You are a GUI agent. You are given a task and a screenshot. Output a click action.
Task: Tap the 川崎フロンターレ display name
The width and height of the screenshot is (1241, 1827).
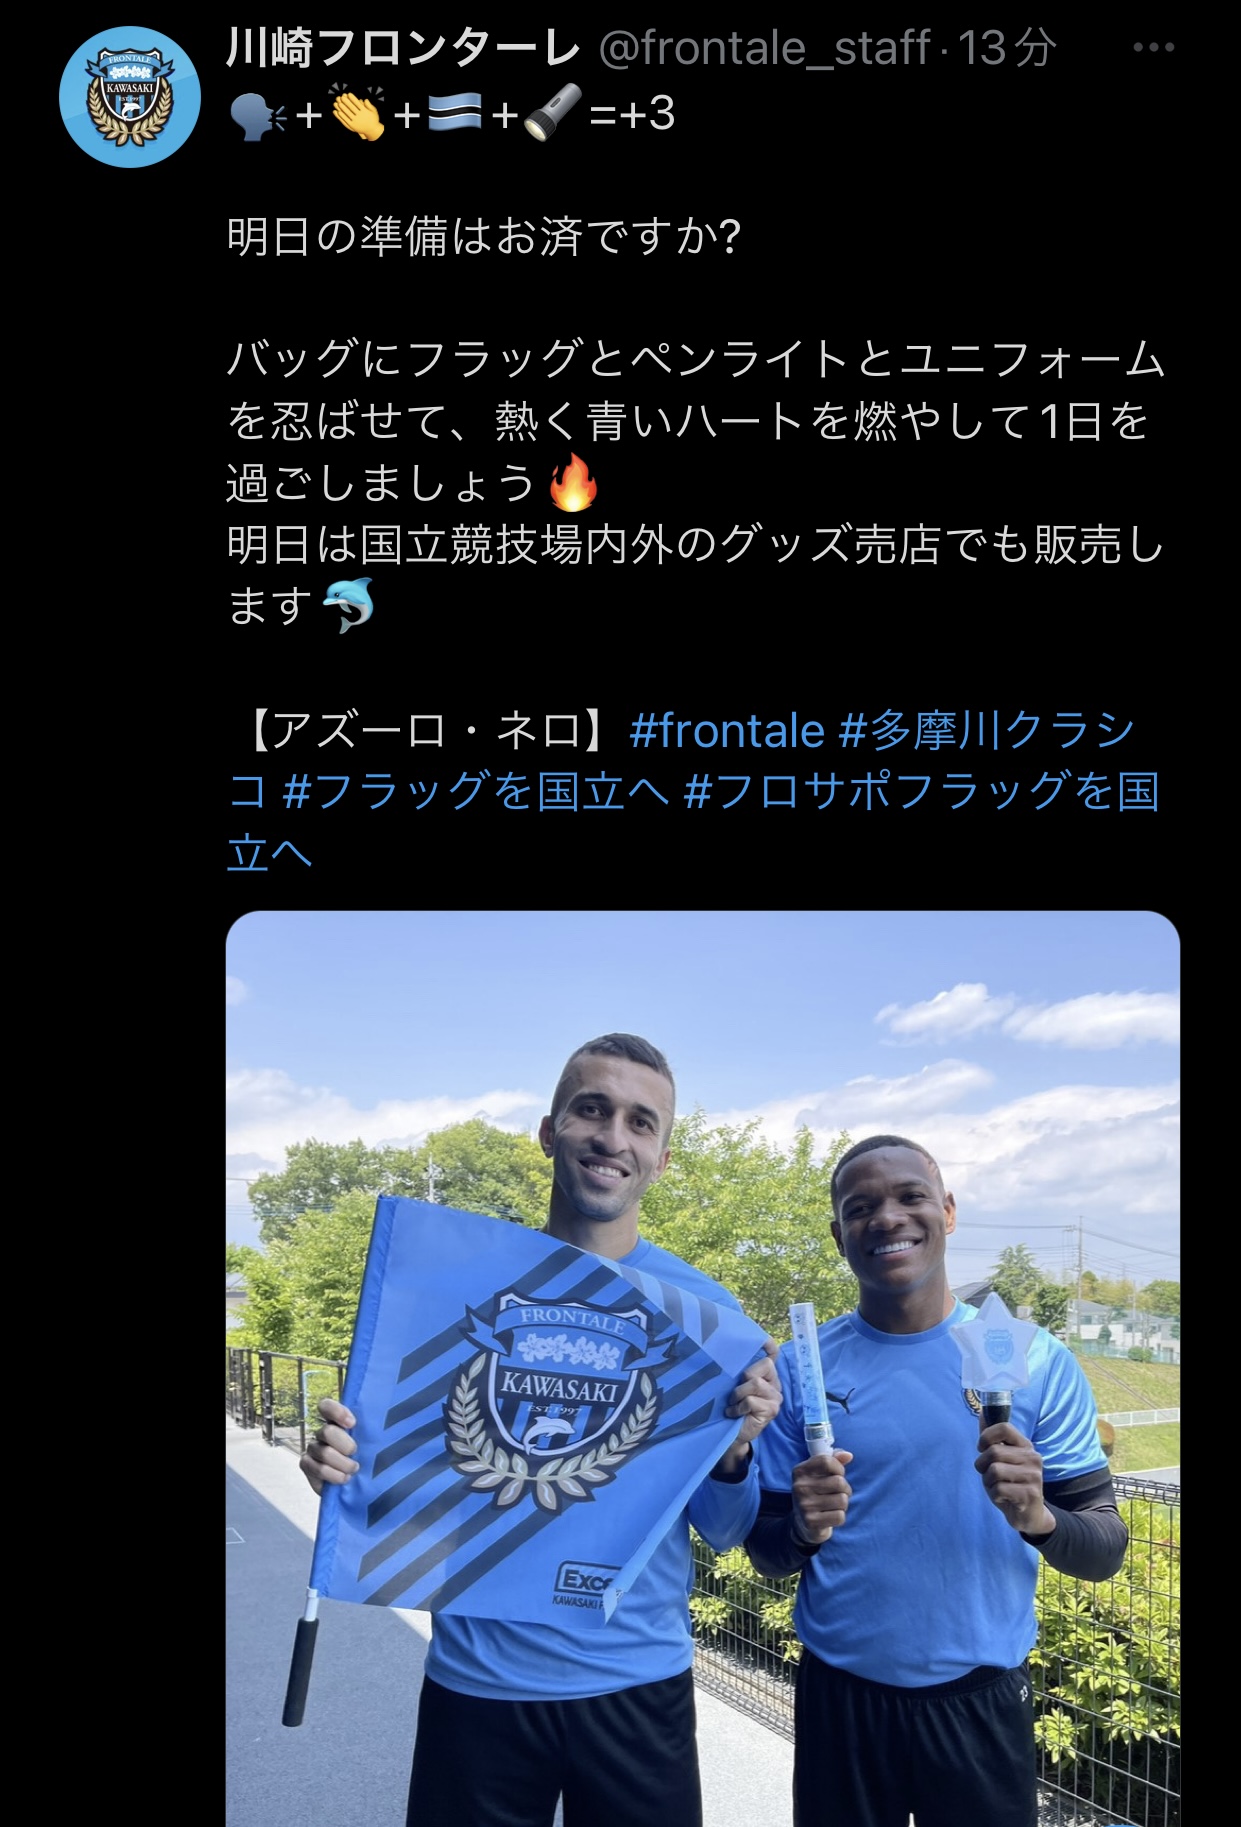tap(403, 48)
